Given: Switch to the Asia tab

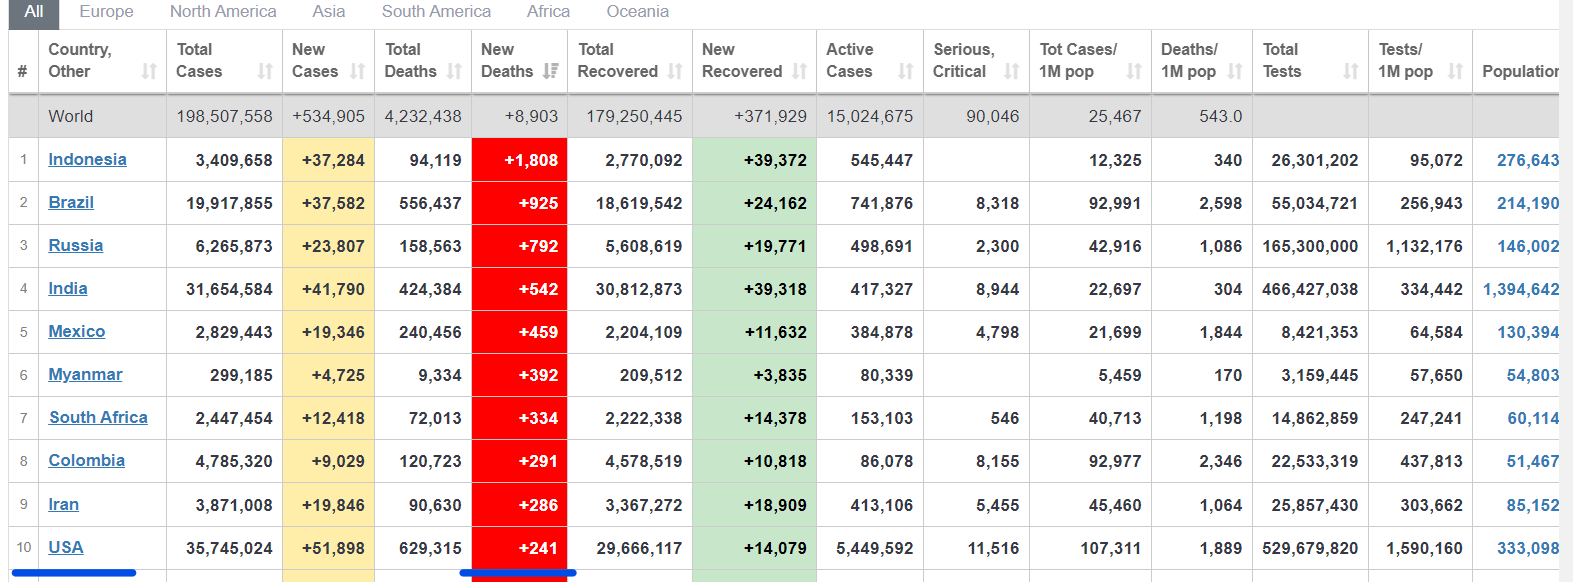Looking at the screenshot, I should coord(328,12).
